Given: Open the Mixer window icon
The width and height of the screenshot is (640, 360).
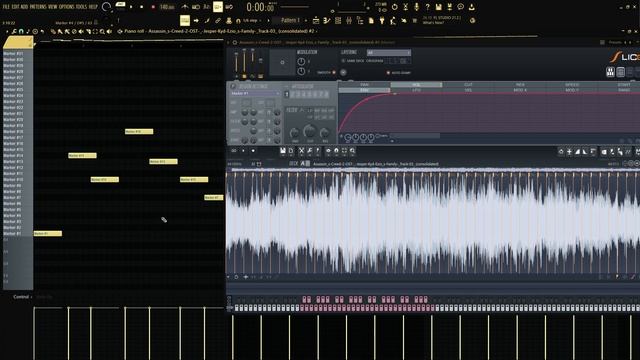Looking at the screenshot, I should [x=349, y=20].
